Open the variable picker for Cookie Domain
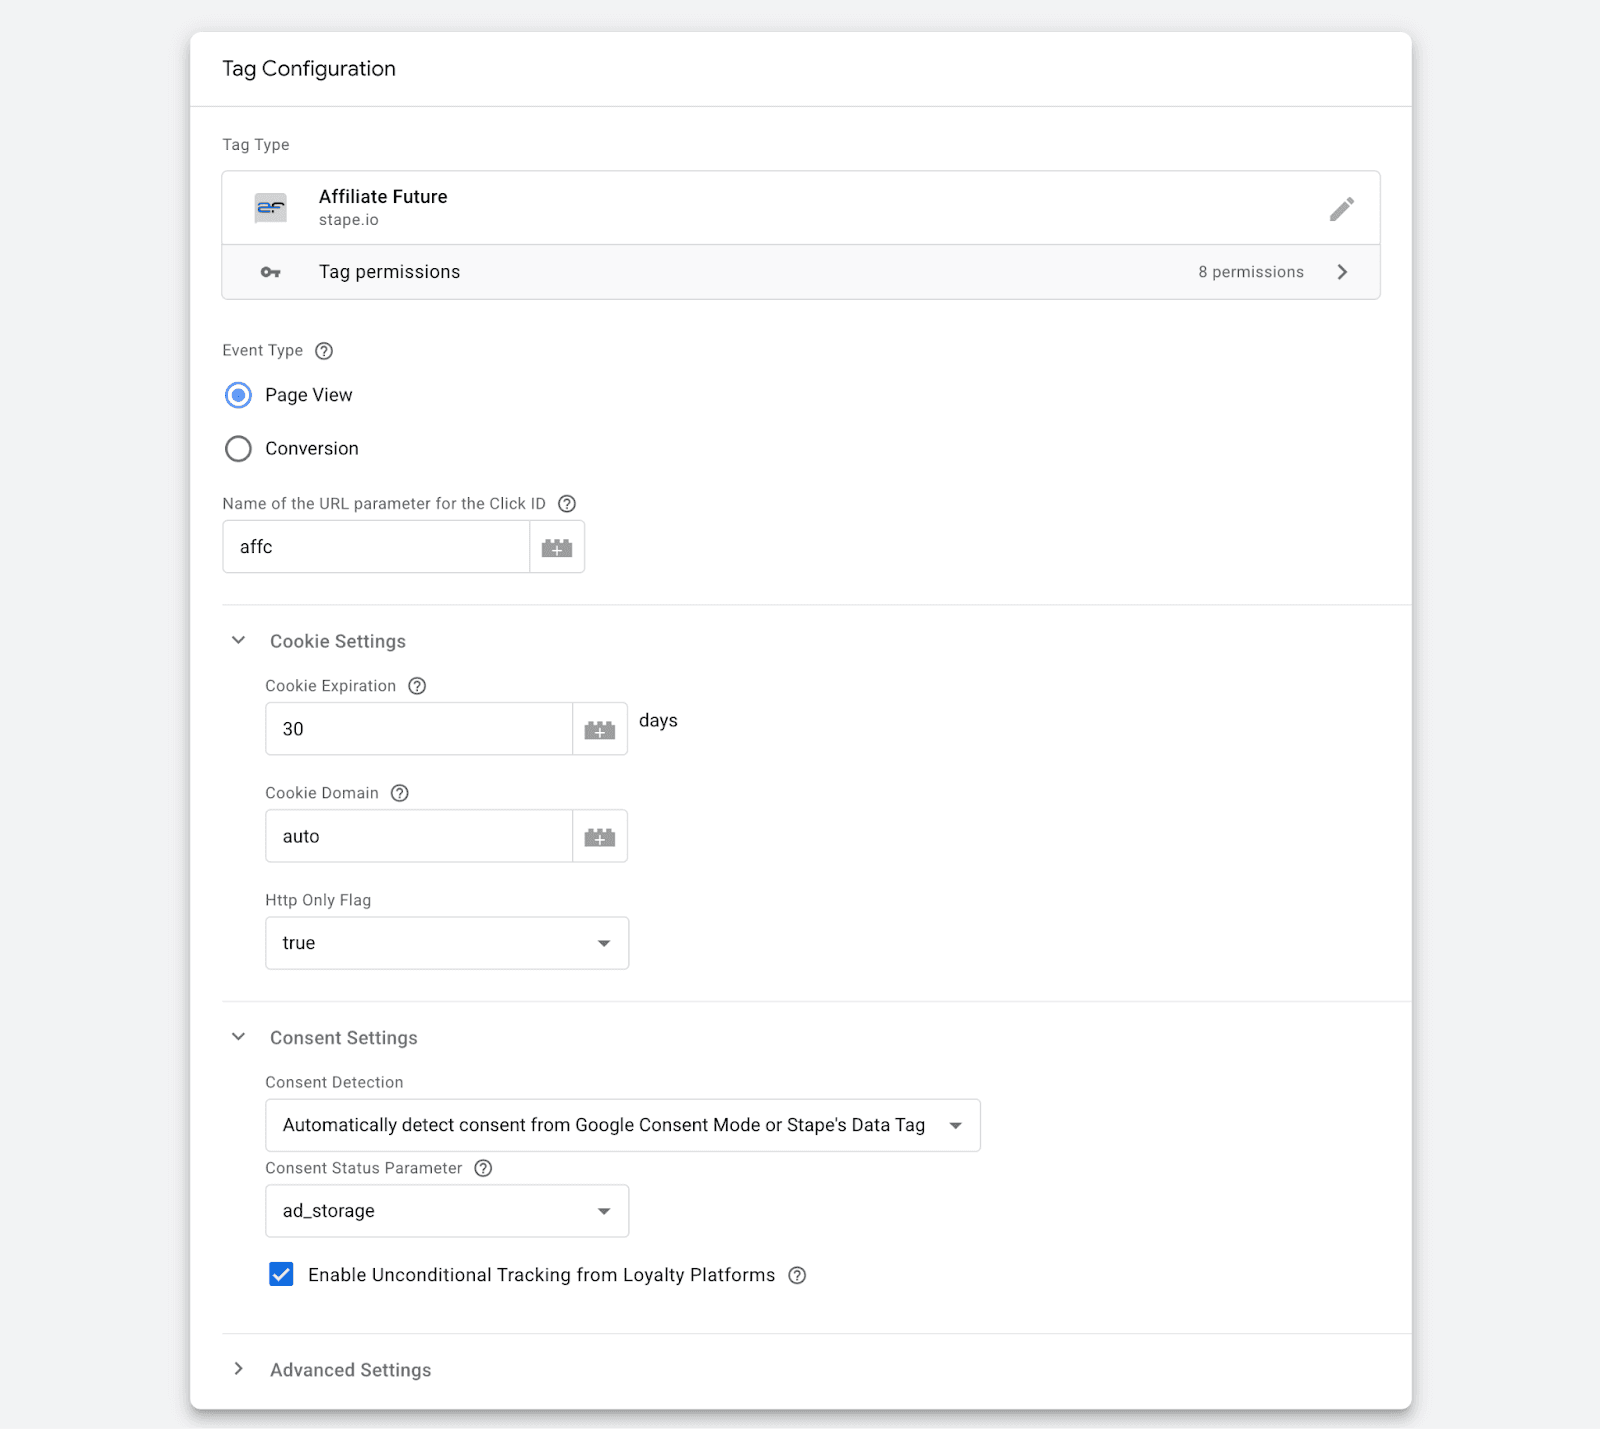The image size is (1600, 1429). click(x=599, y=836)
